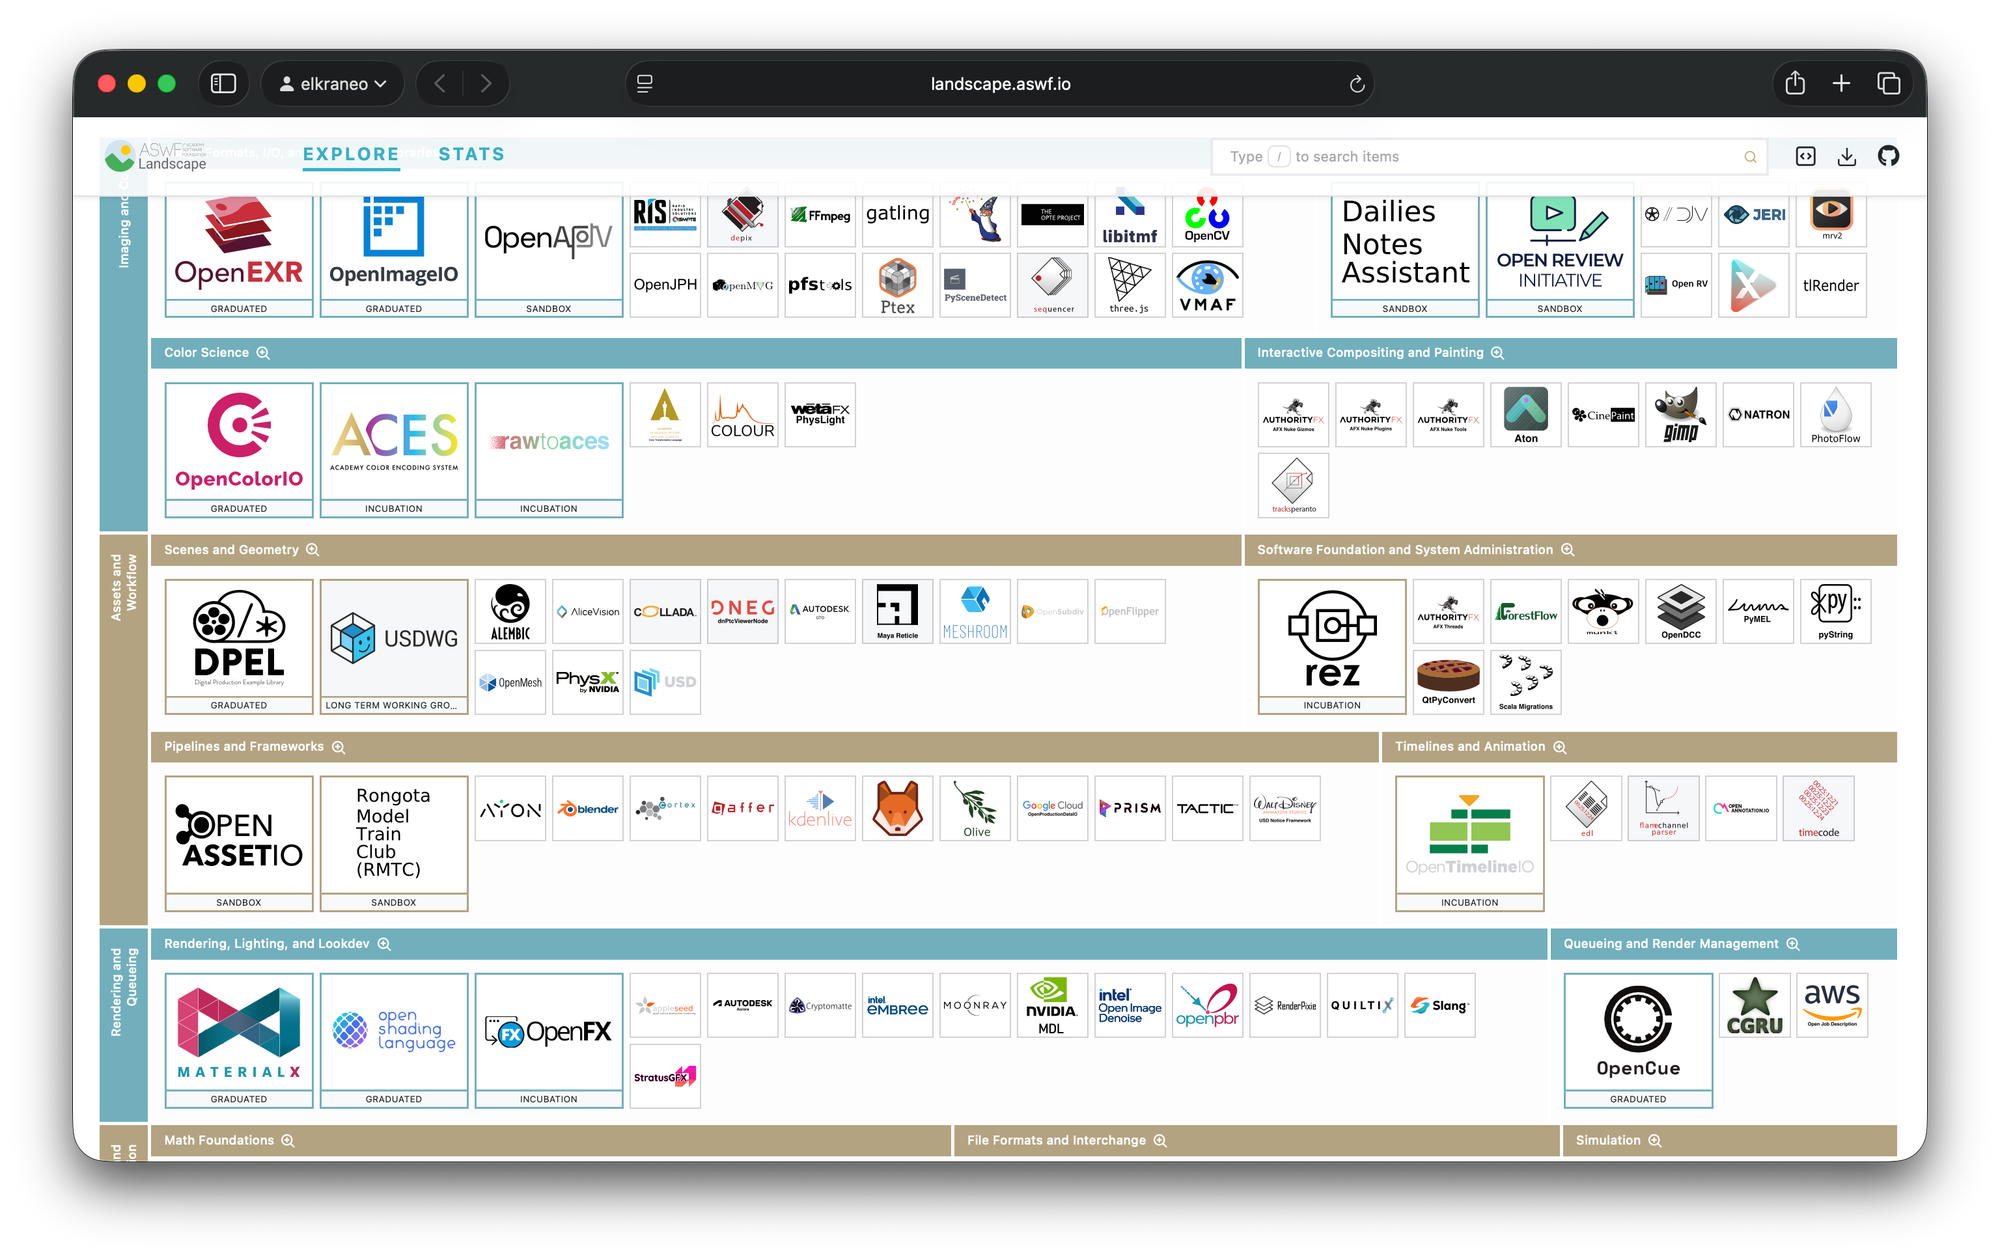Click the GitHub icon in header
This screenshot has height=1258, width=2000.
tap(1888, 156)
